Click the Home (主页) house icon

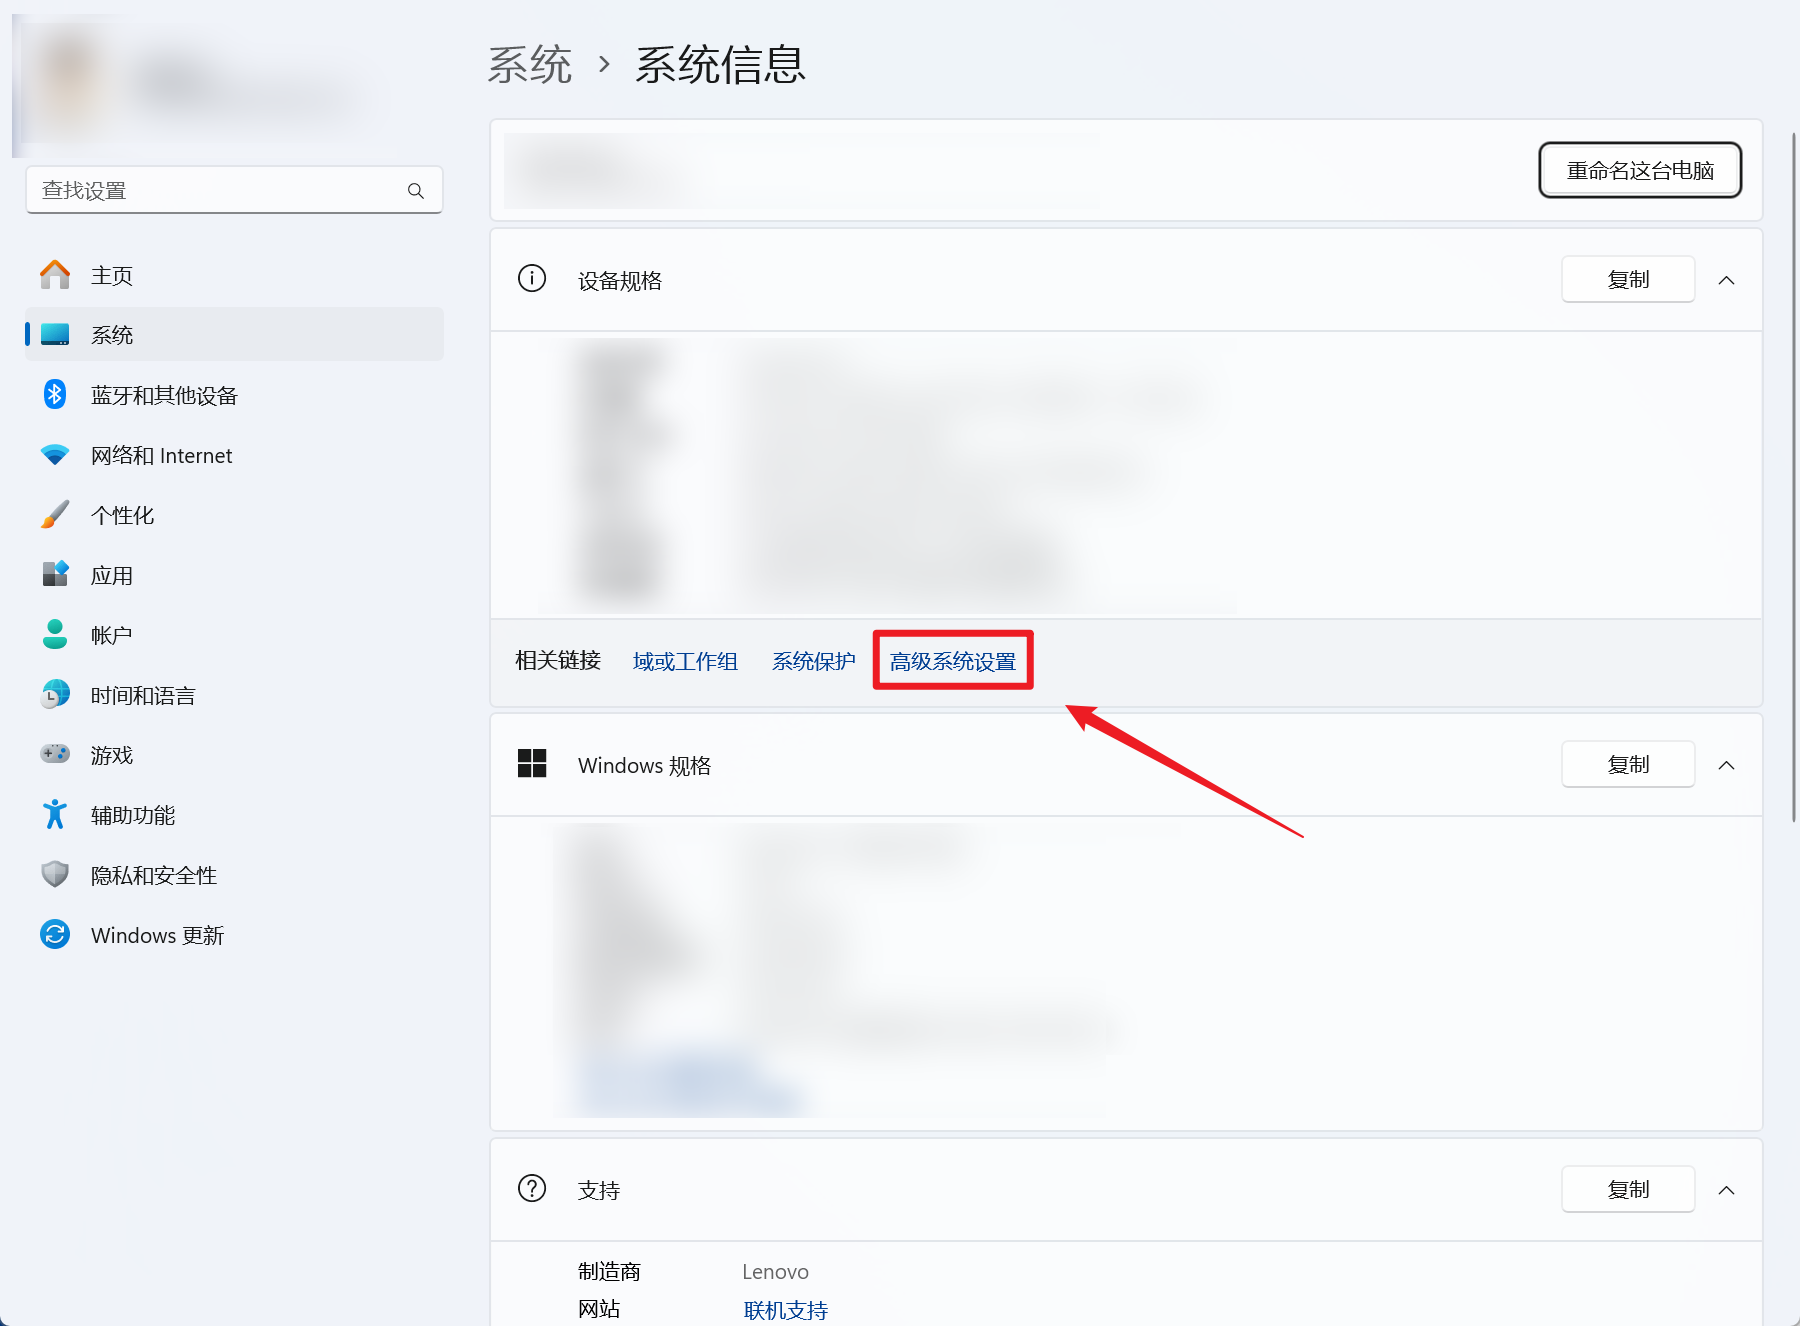pyautogui.click(x=55, y=275)
